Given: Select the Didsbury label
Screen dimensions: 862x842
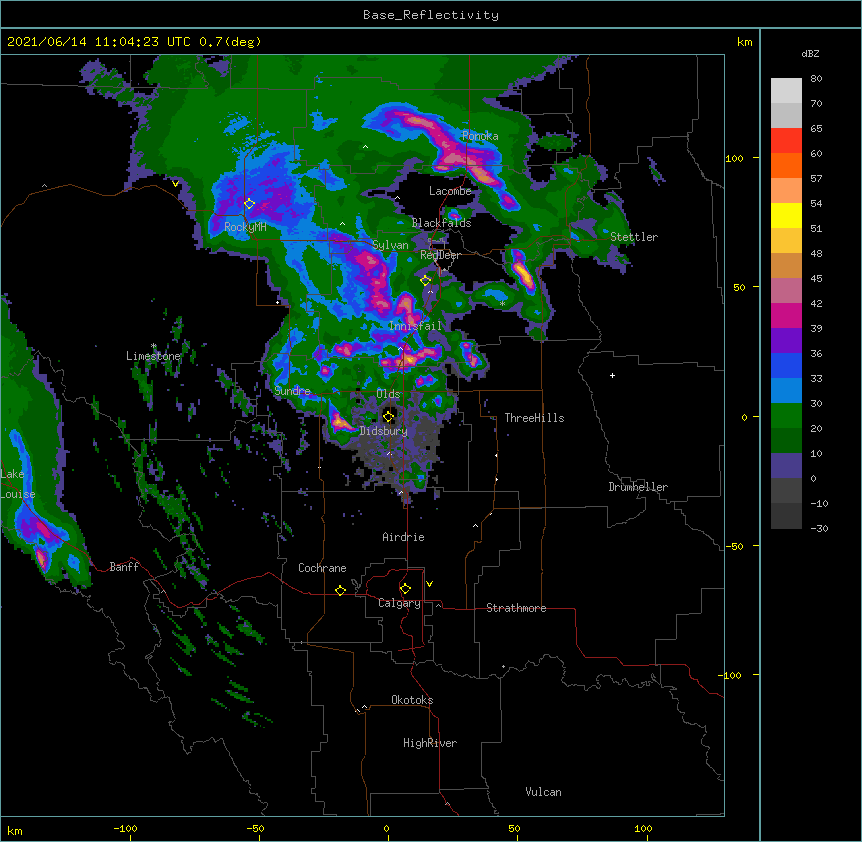Looking at the screenshot, I should click(384, 431).
